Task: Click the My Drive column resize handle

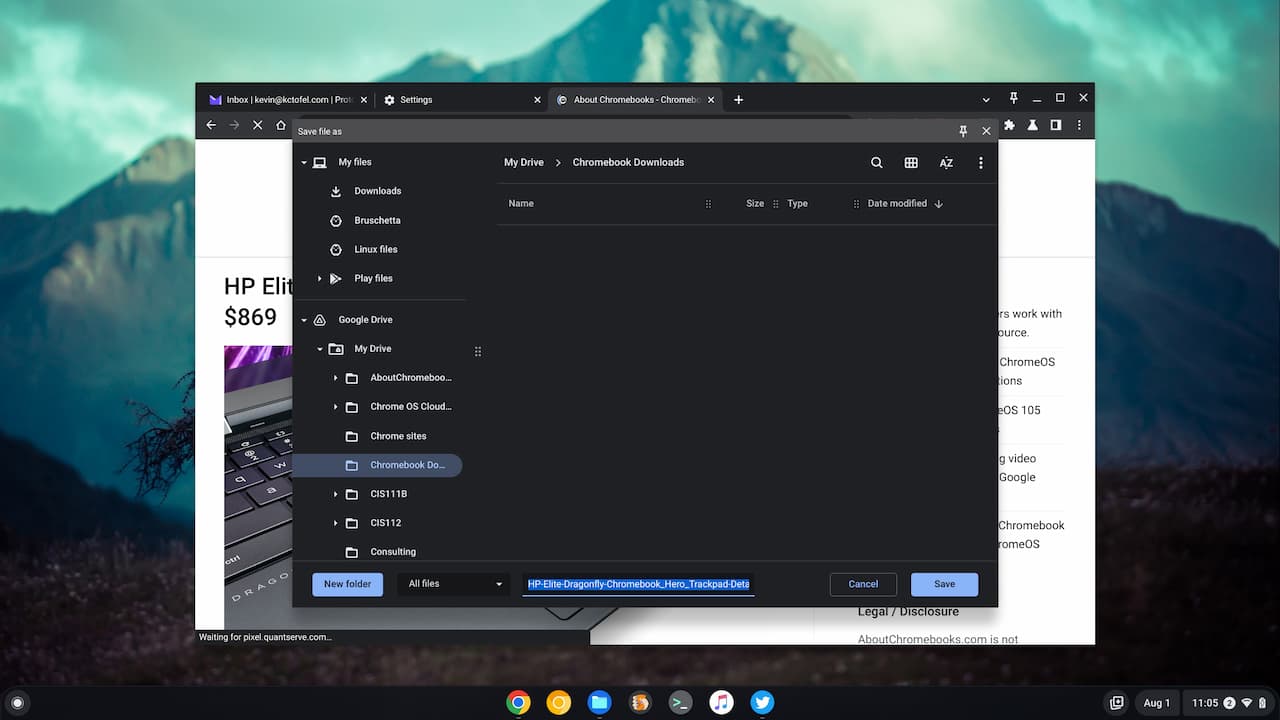Action: pos(478,351)
